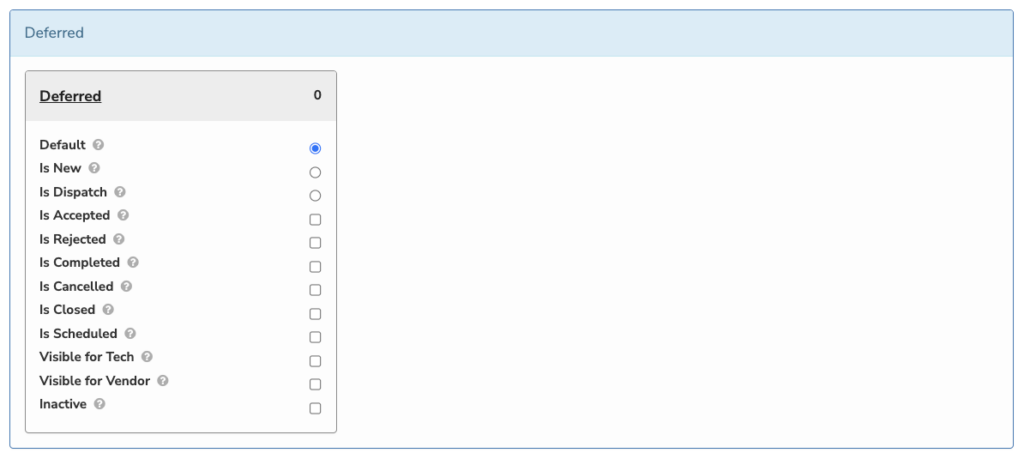This screenshot has width=1024, height=465.
Task: Show help for Is Rejected
Action: click(118, 239)
